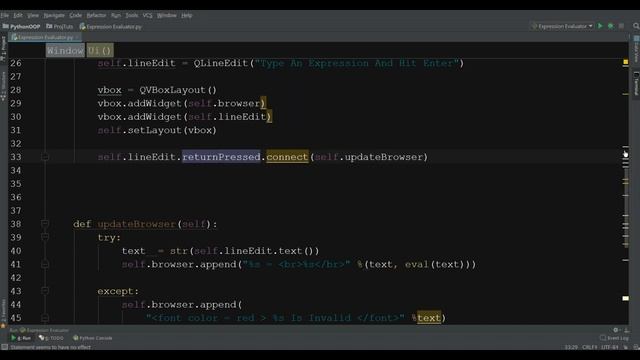This screenshot has width=640, height=360.
Task: Click the highlighted connect word on line 33
Action: [x=287, y=157]
